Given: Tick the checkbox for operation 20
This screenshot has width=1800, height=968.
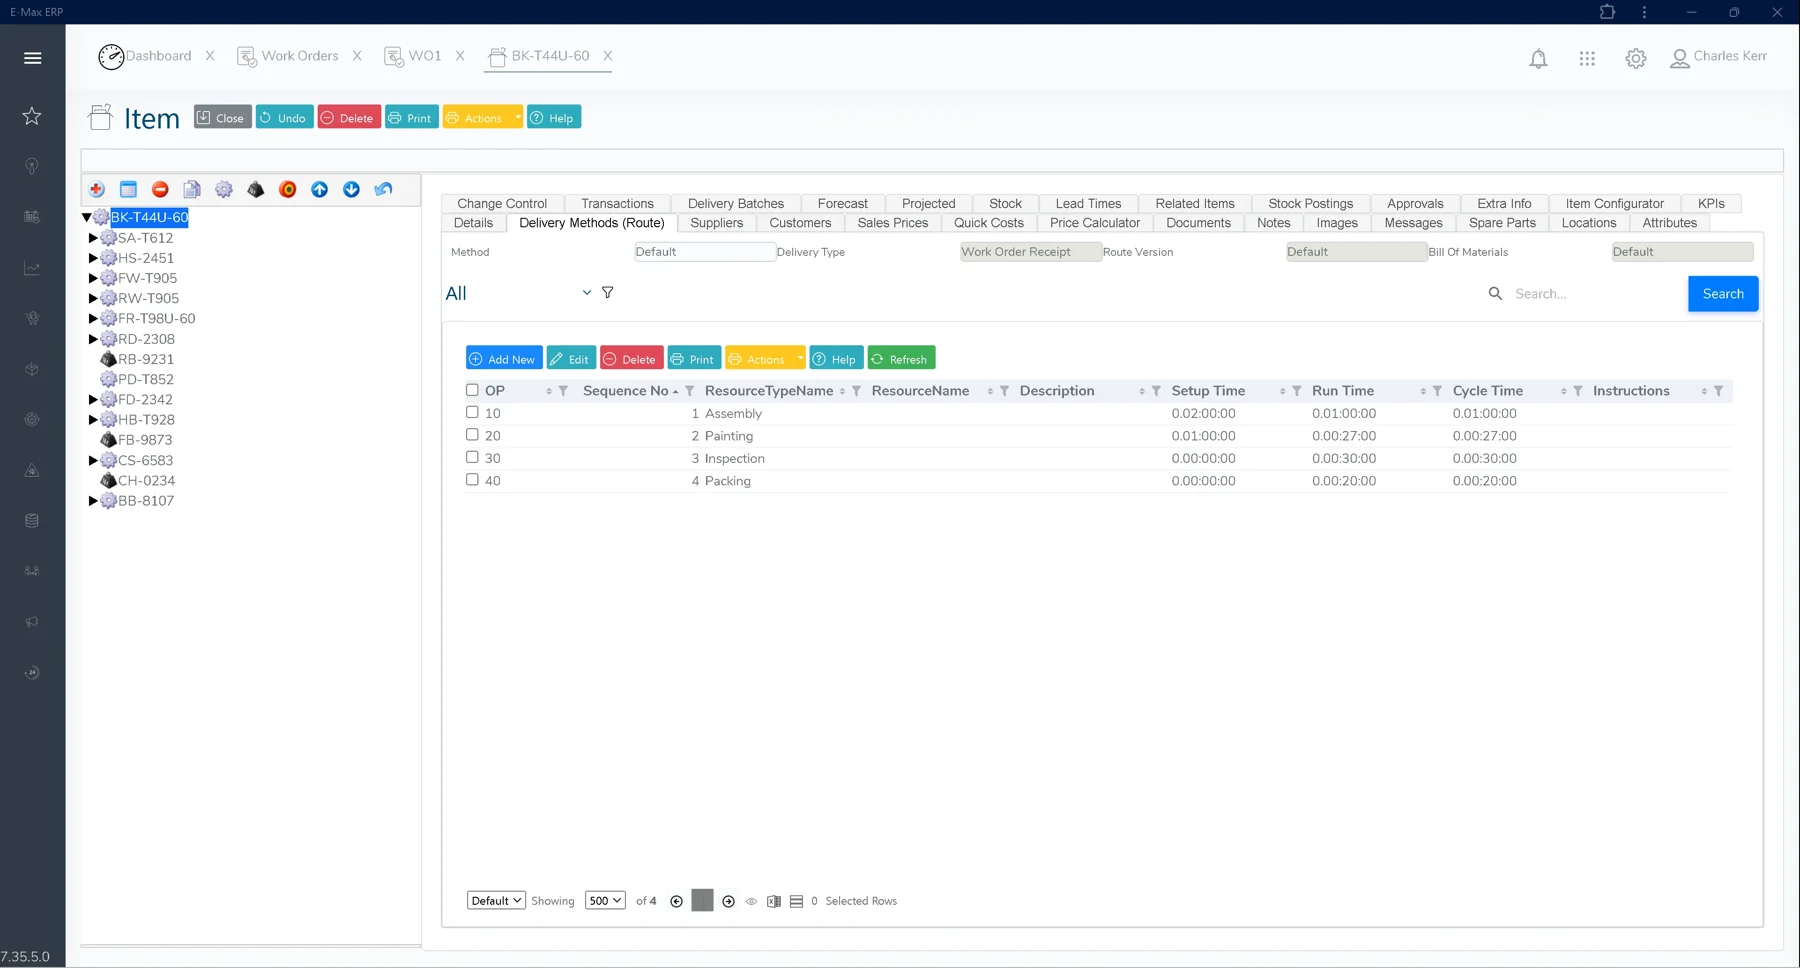Looking at the screenshot, I should (472, 435).
